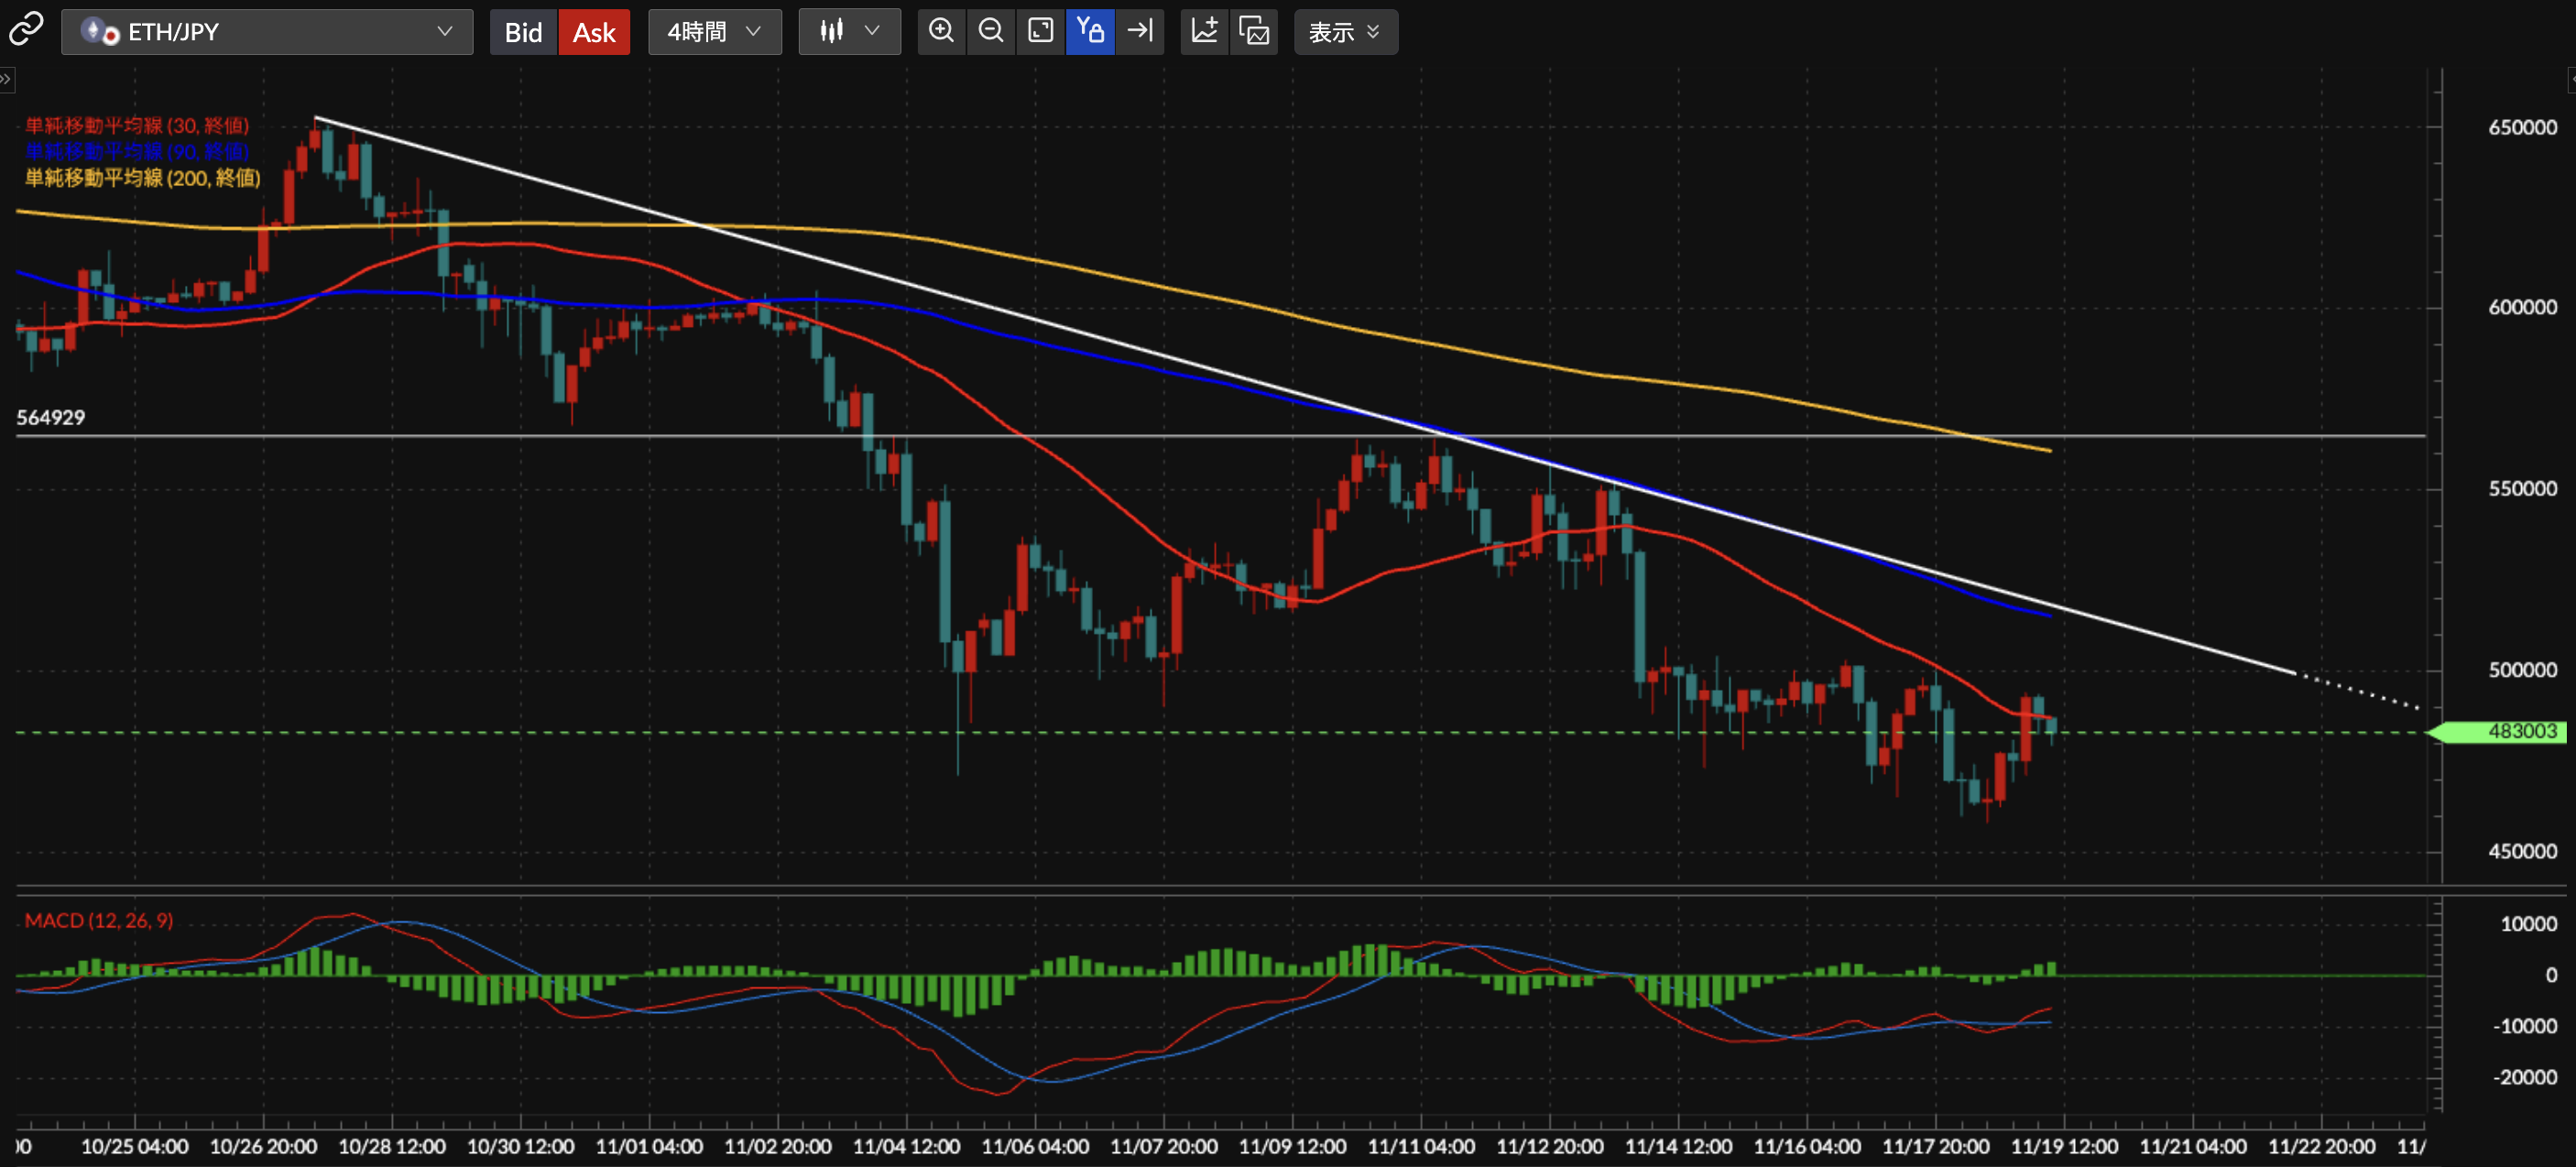Toggle the Y-axis lock button
The image size is (2576, 1167).
pos(1089,31)
